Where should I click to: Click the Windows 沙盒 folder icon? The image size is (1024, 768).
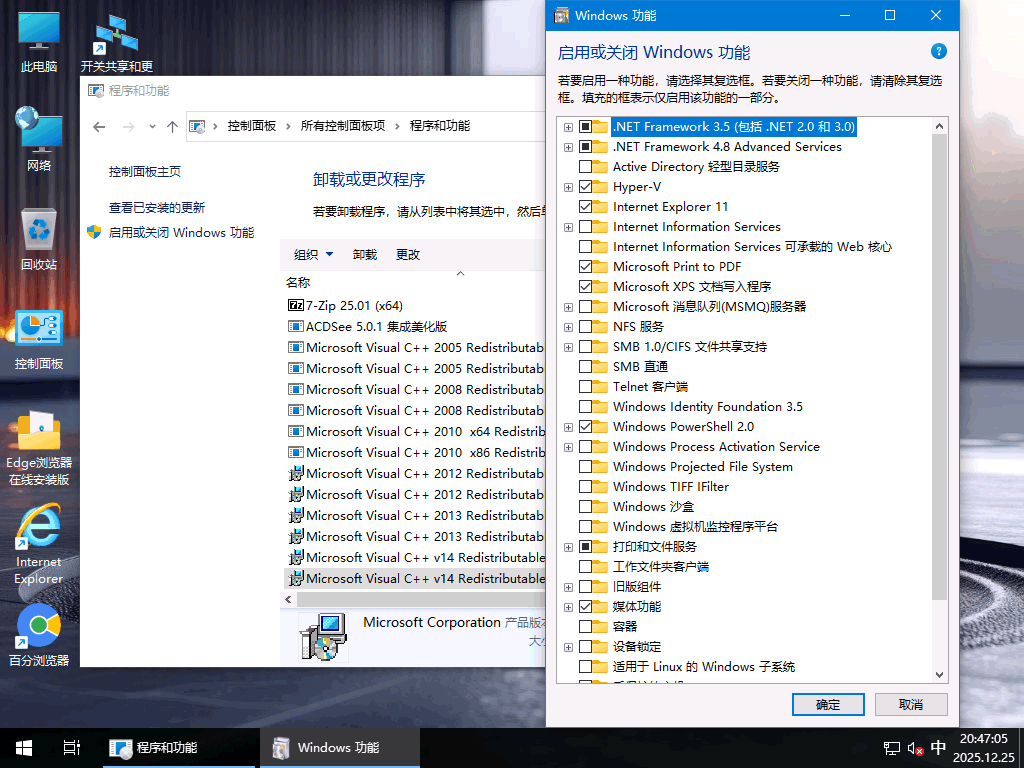point(600,507)
